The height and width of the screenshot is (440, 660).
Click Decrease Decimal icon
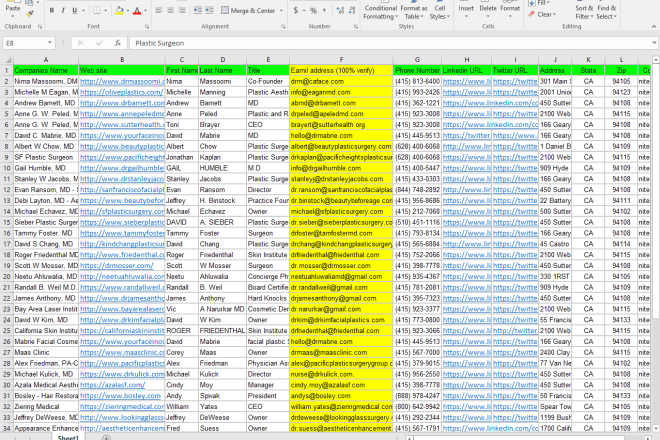tap(352, 11)
